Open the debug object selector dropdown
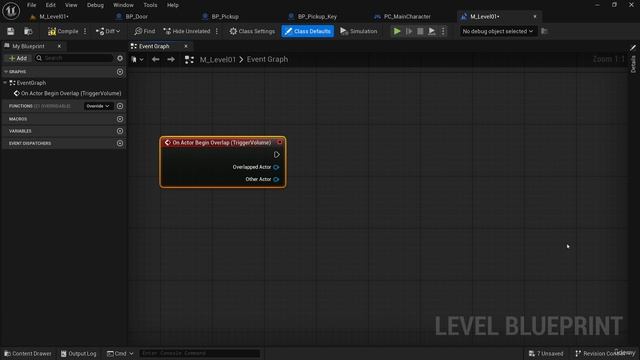Screen dimensions: 640x360 click(497, 31)
